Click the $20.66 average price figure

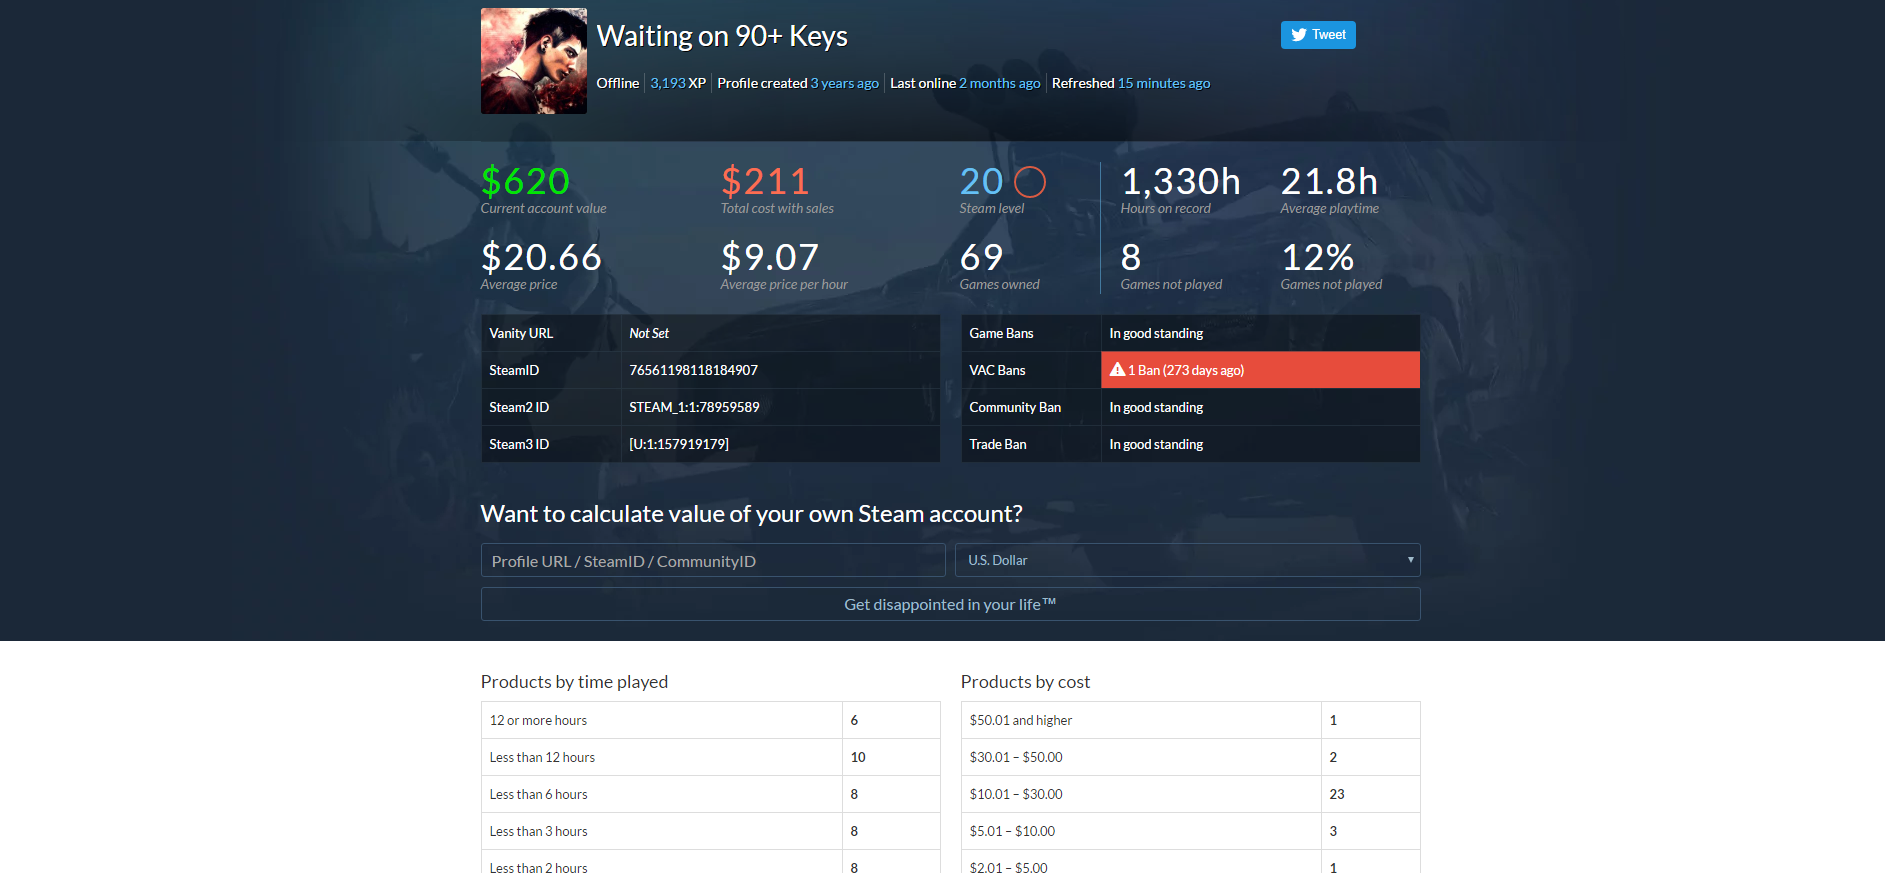coord(541,257)
